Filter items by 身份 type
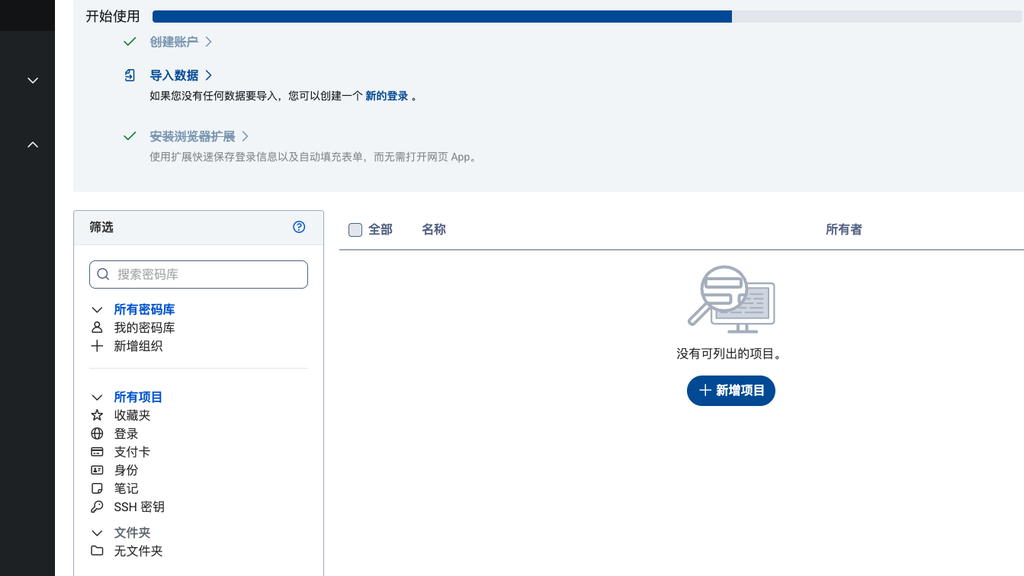The width and height of the screenshot is (1024, 576). [x=126, y=470]
